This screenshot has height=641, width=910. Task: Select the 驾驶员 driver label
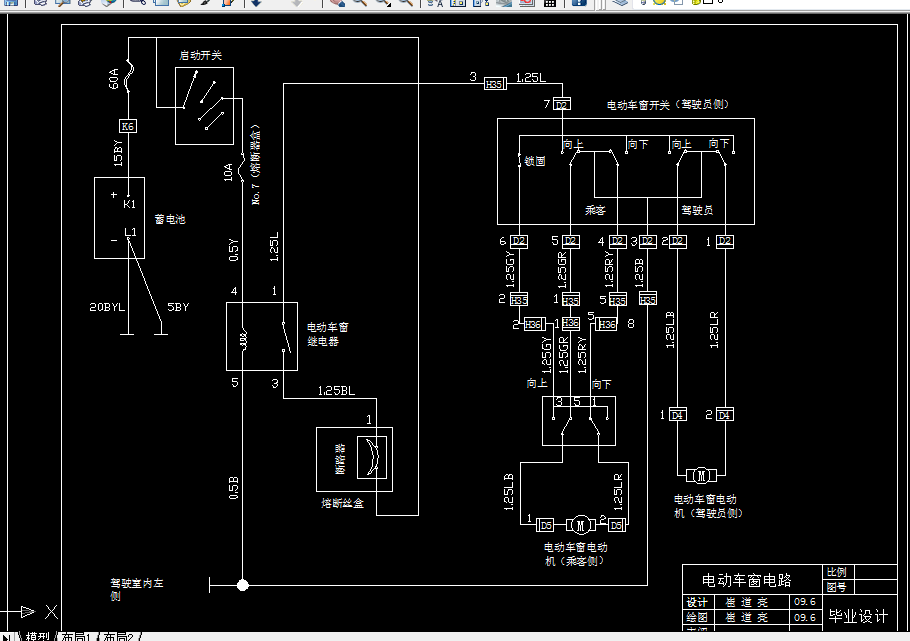coord(697,210)
